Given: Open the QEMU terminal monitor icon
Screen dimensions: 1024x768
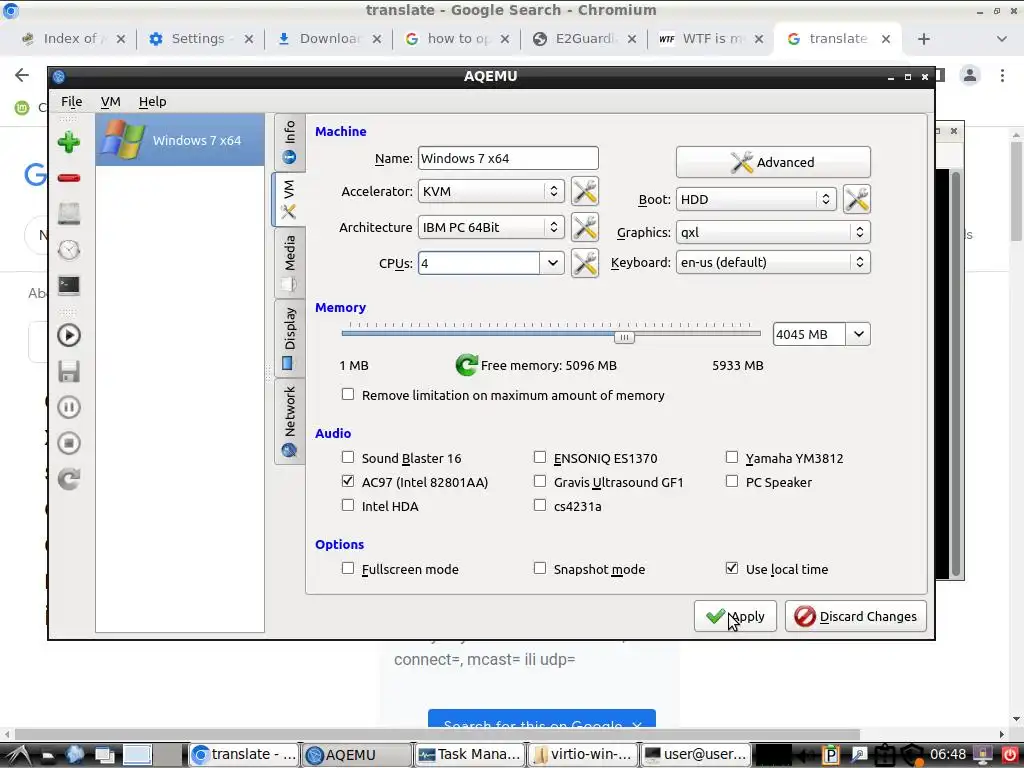Looking at the screenshot, I should tap(69, 285).
